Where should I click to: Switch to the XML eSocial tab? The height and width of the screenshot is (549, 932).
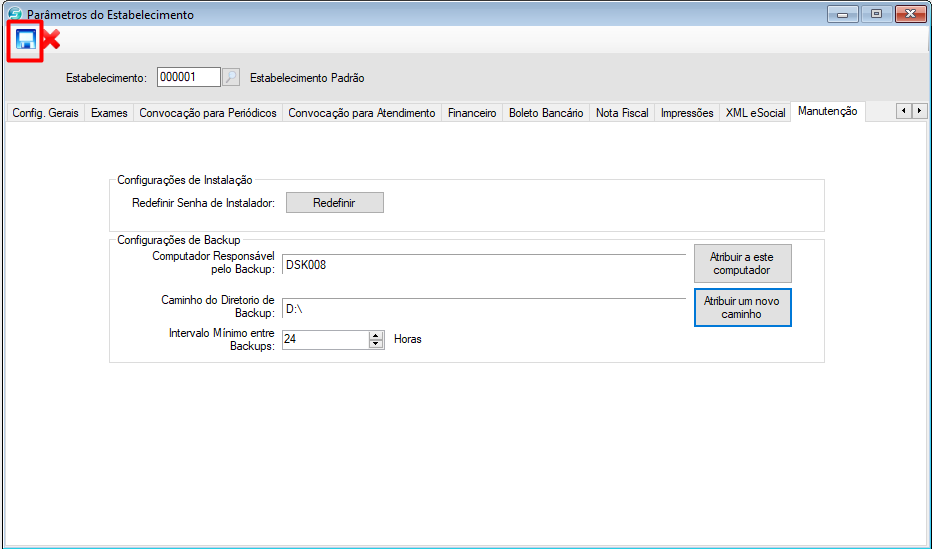(x=755, y=113)
